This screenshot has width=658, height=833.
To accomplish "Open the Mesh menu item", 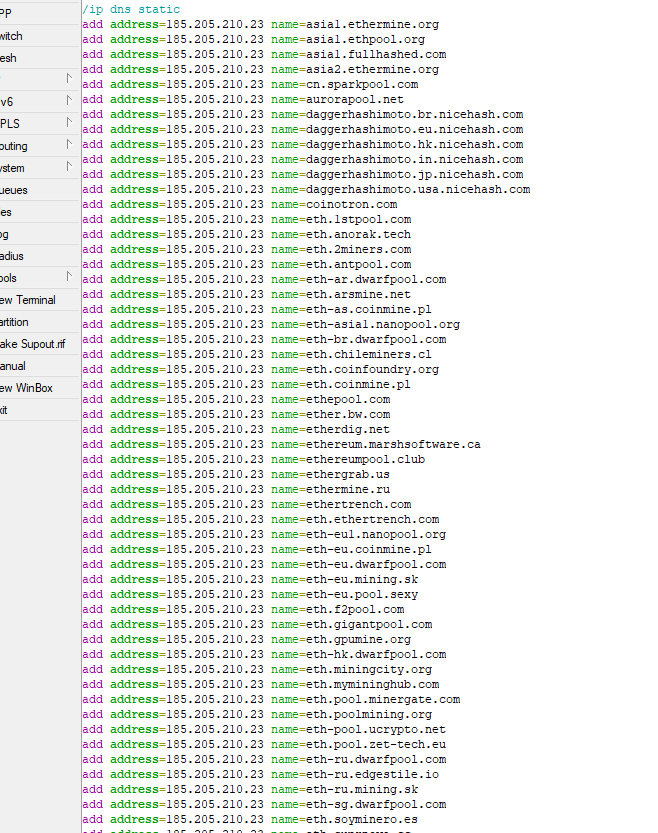I will [39, 58].
